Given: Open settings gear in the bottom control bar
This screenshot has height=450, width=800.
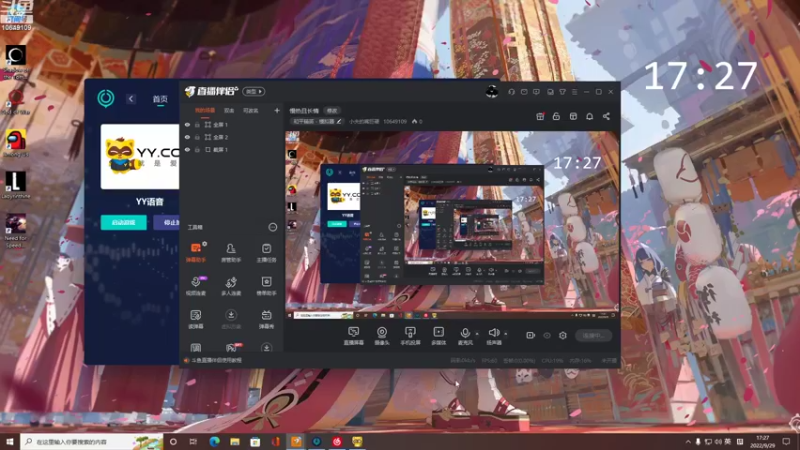Looking at the screenshot, I should 563,335.
